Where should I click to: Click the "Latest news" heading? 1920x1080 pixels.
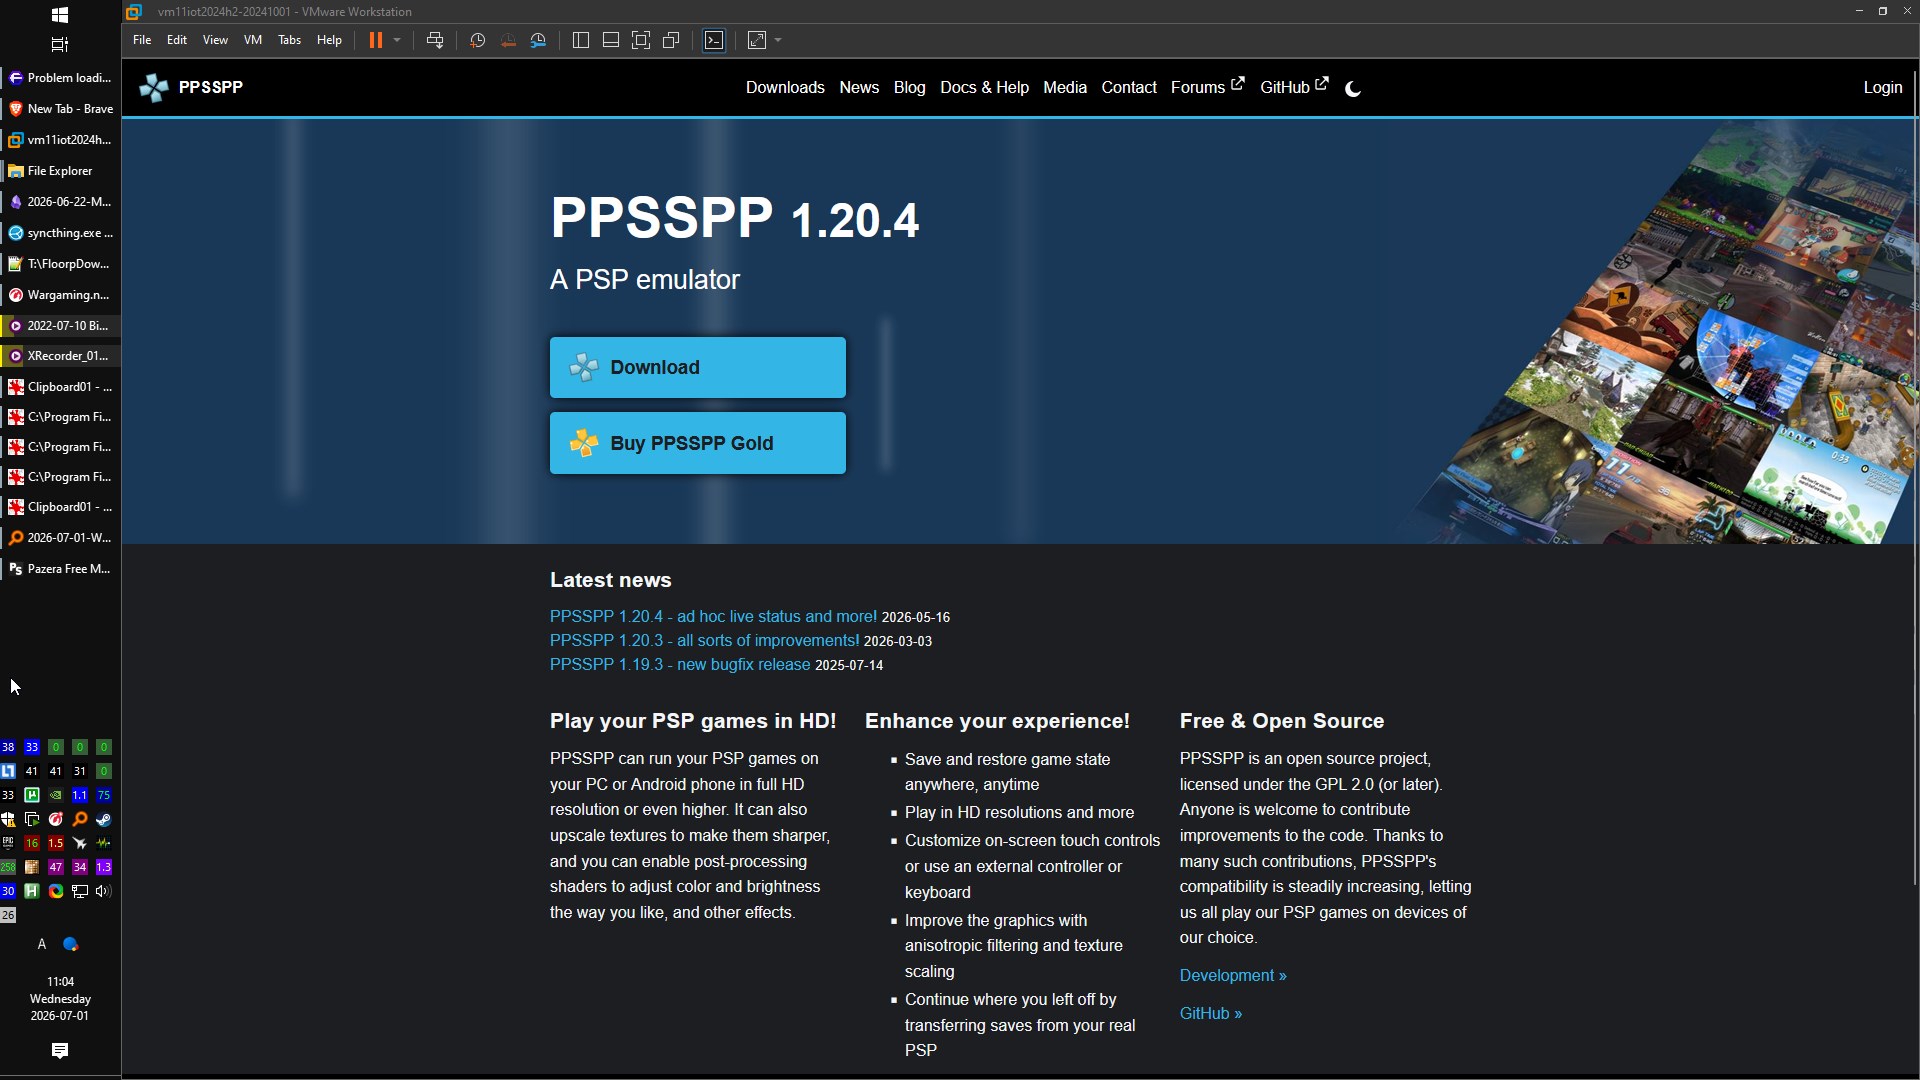coord(611,580)
